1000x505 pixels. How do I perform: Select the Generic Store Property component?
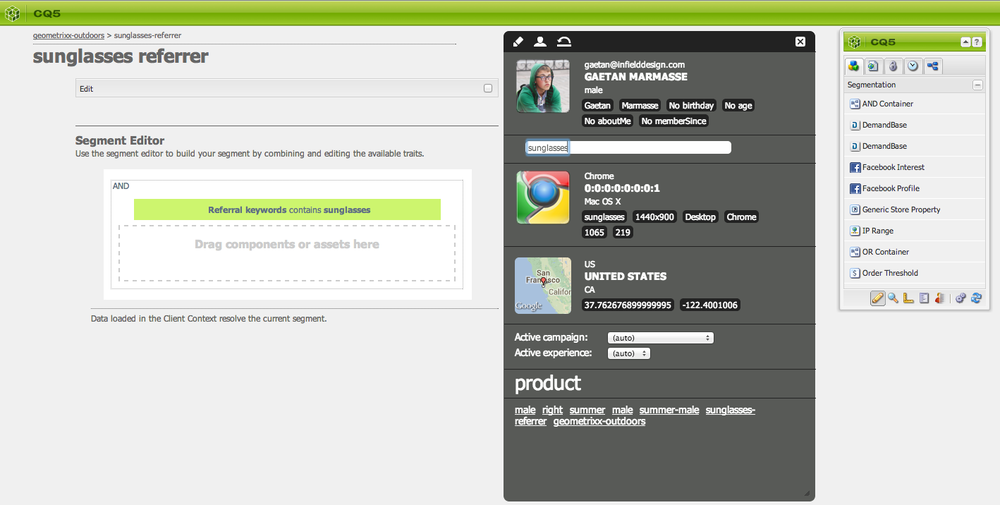tap(915, 209)
